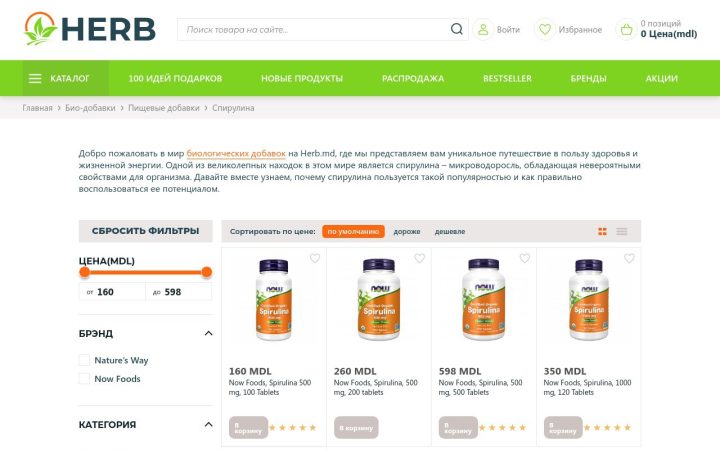The height and width of the screenshot is (450, 720).
Task: Check the Nature's Way brand filter
Action: [x=84, y=360]
